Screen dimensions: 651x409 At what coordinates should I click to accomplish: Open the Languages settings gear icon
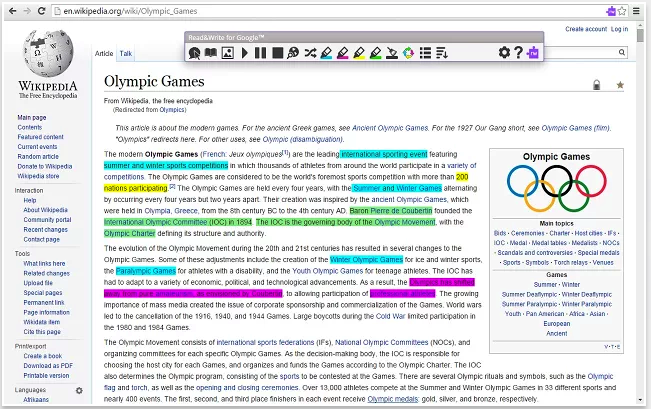pos(79,390)
